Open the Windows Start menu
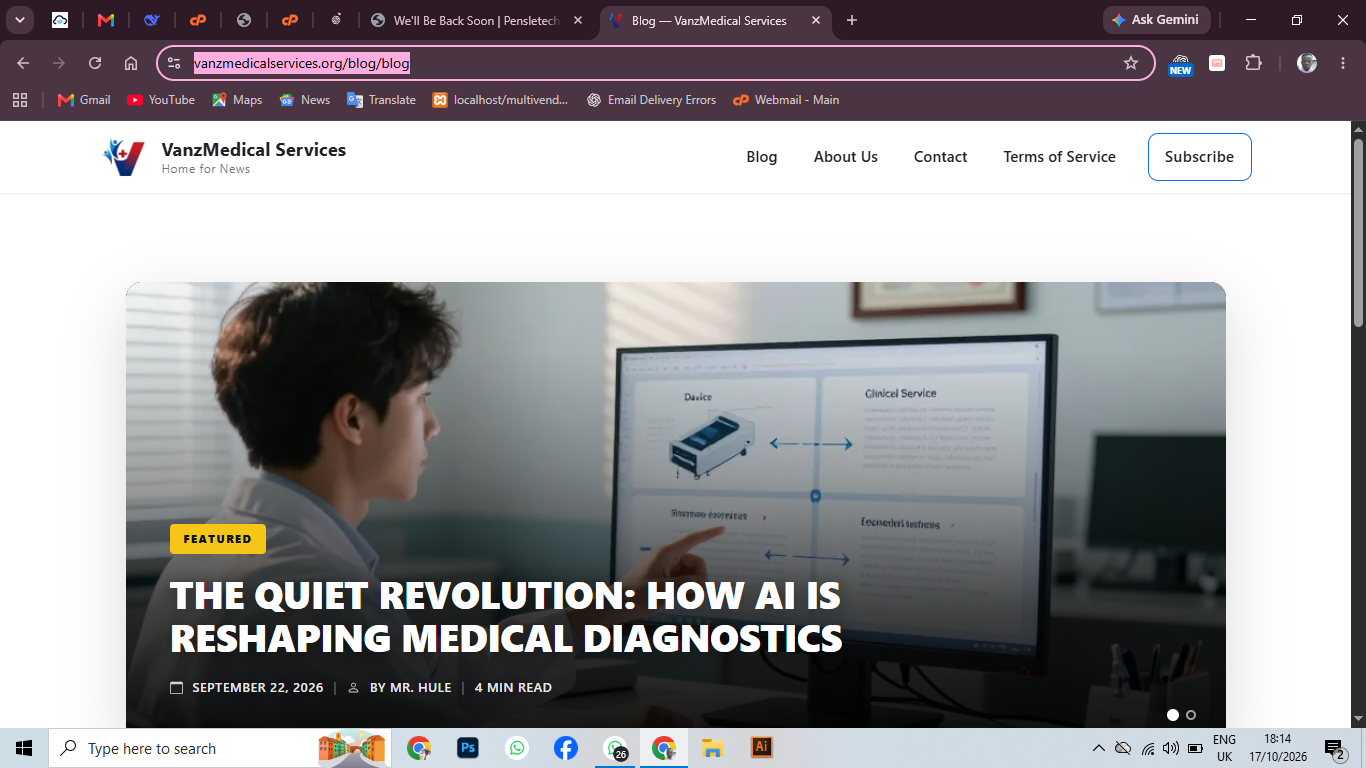Viewport: 1366px width, 768px height. [x=24, y=748]
